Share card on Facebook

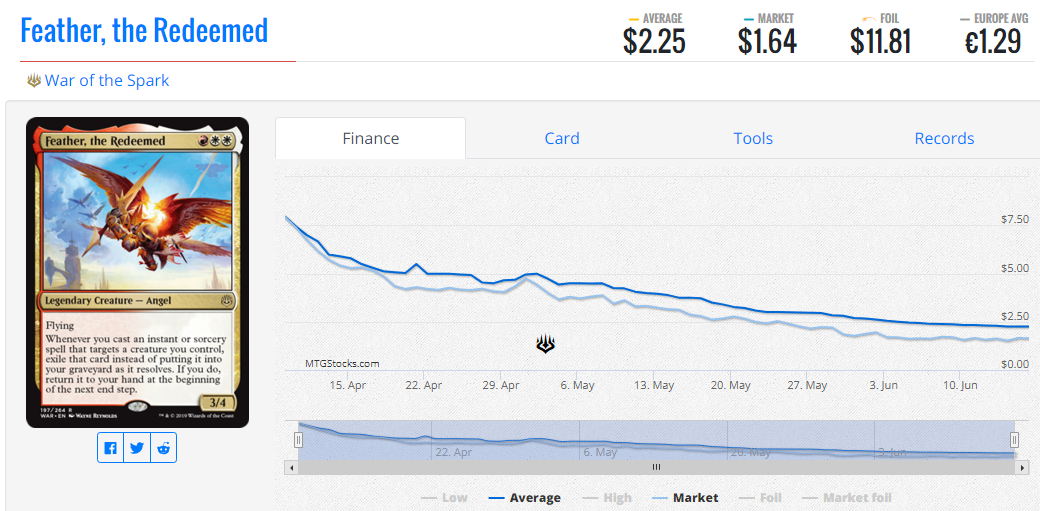111,448
